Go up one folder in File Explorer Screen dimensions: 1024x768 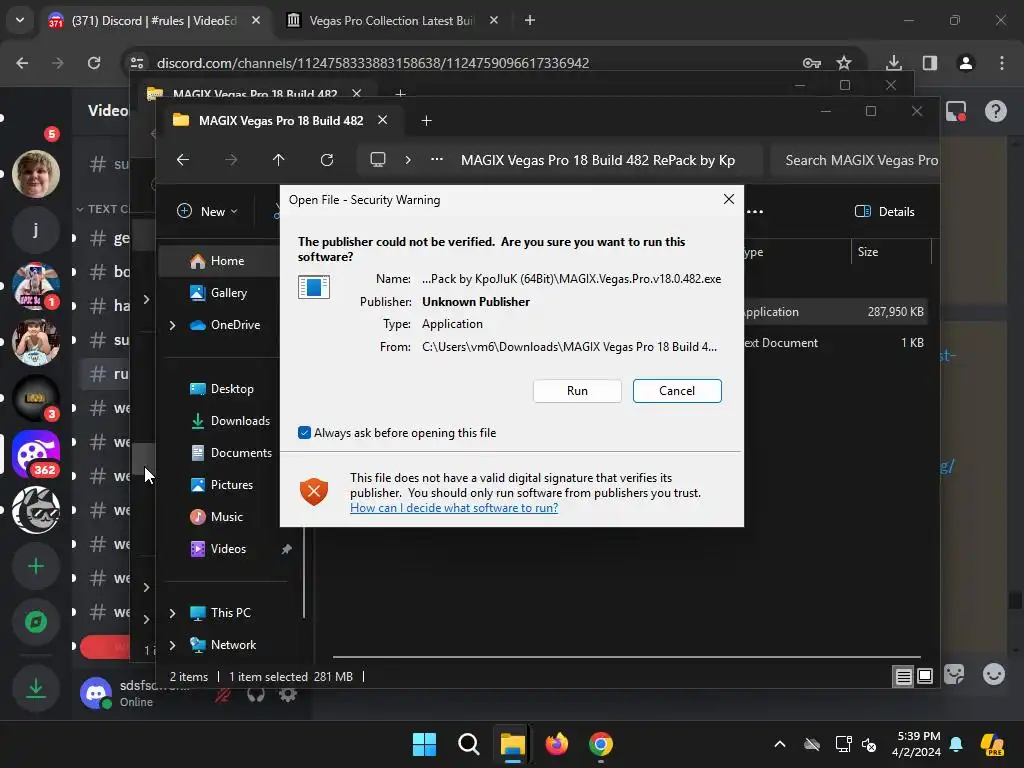point(278,160)
